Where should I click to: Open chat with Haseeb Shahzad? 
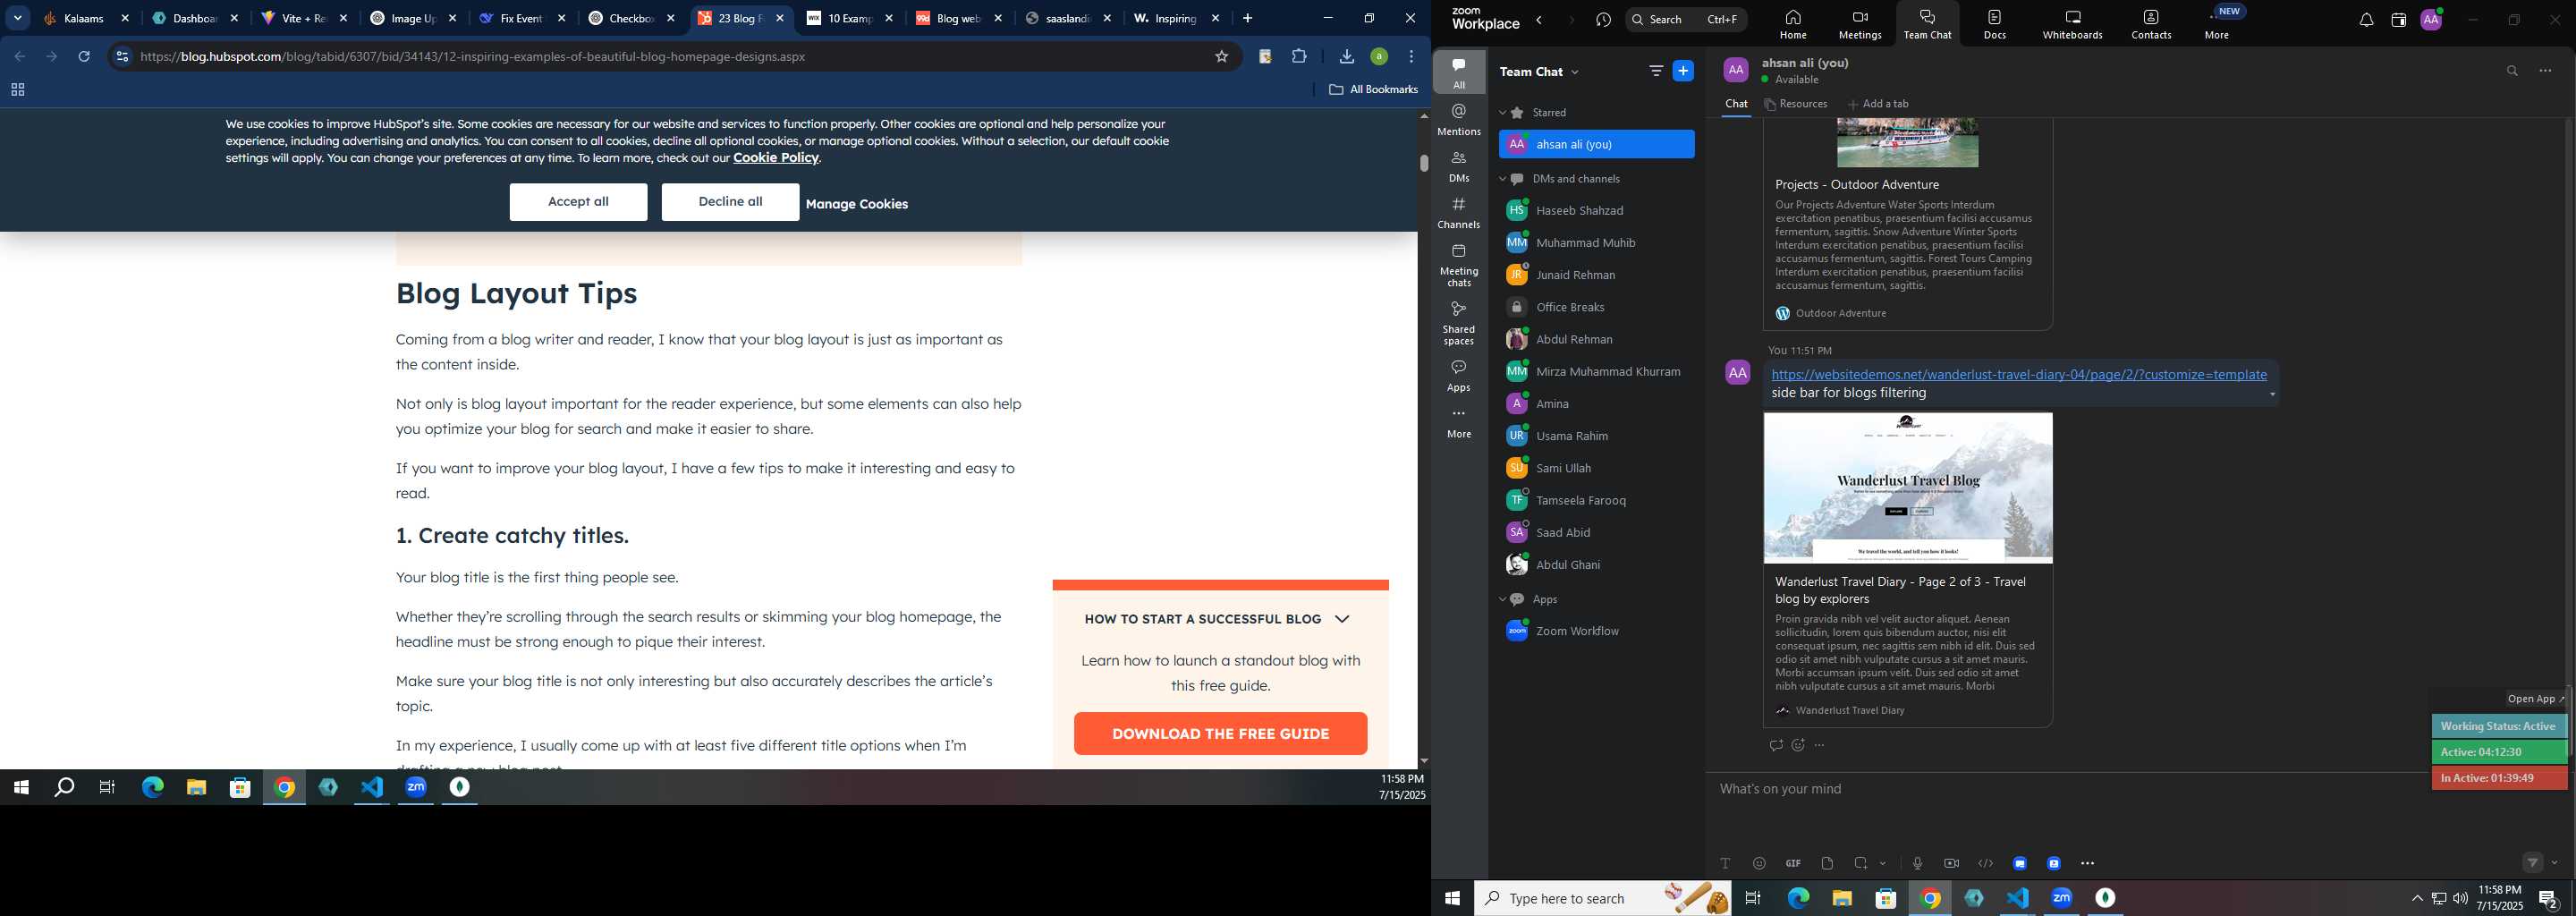1596,211
